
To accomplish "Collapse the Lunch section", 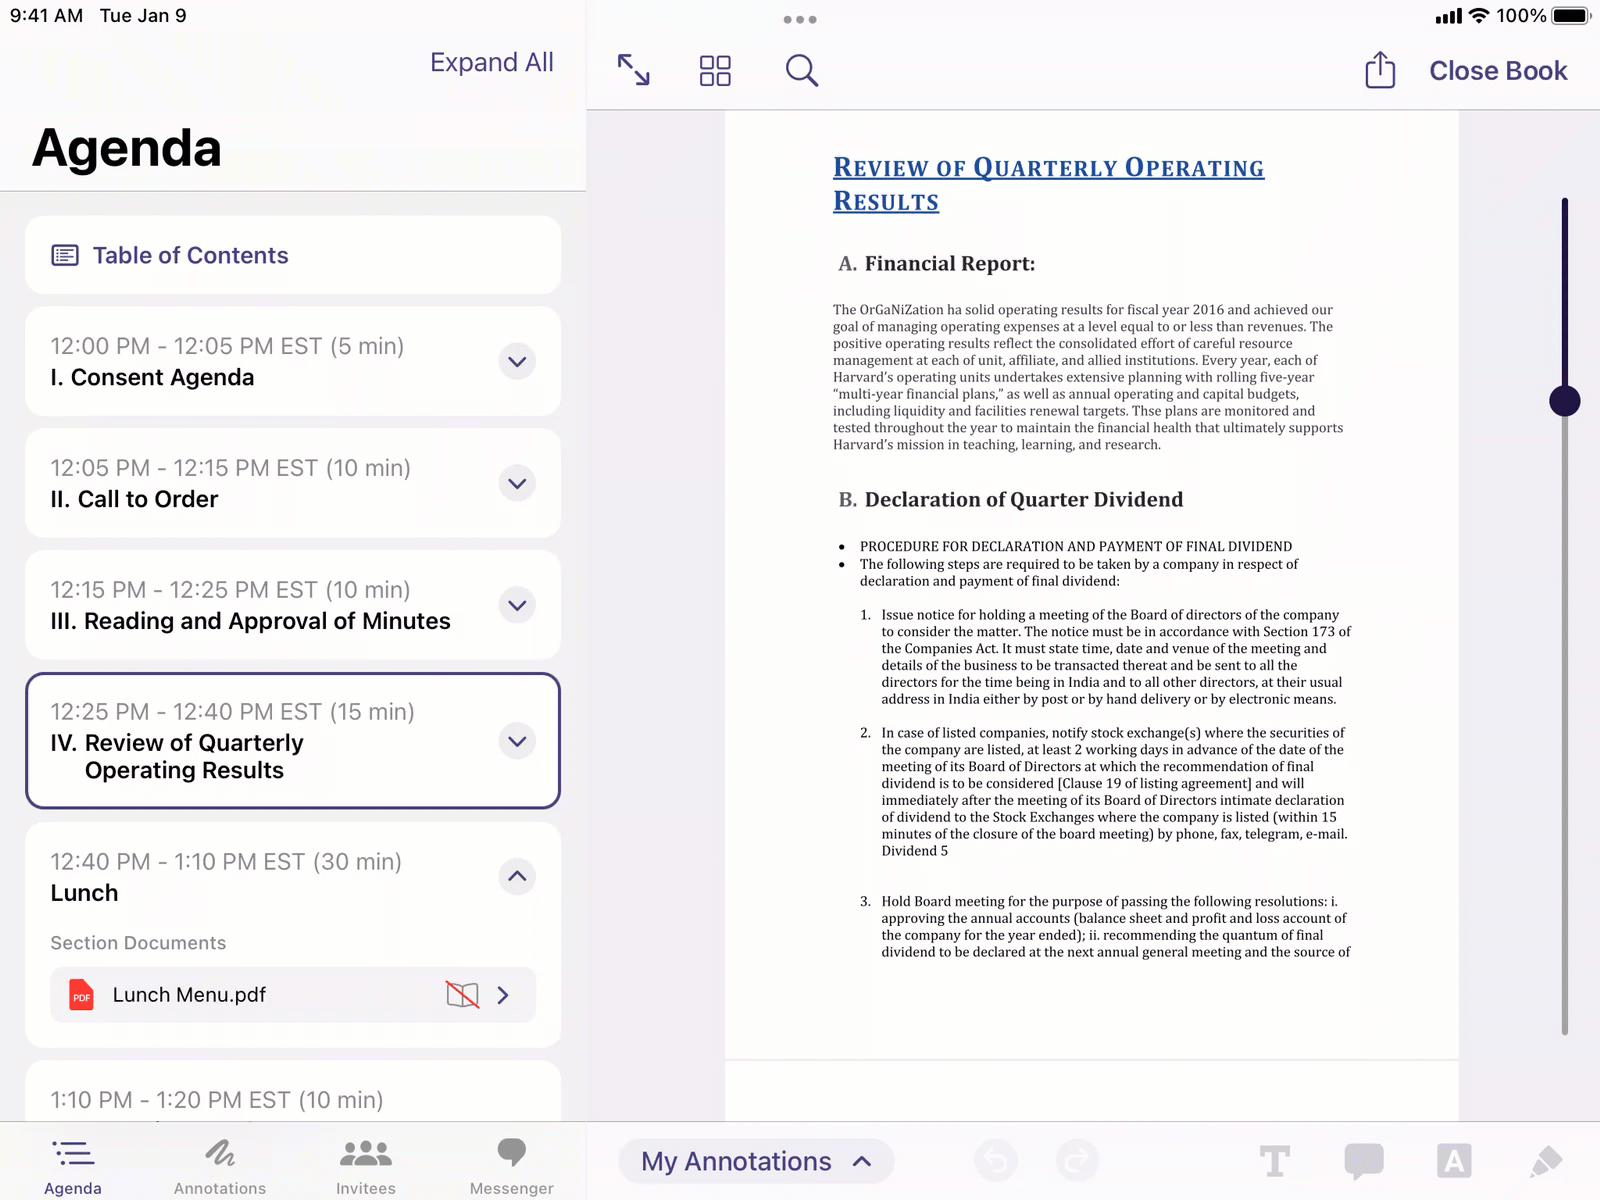I will 517,877.
